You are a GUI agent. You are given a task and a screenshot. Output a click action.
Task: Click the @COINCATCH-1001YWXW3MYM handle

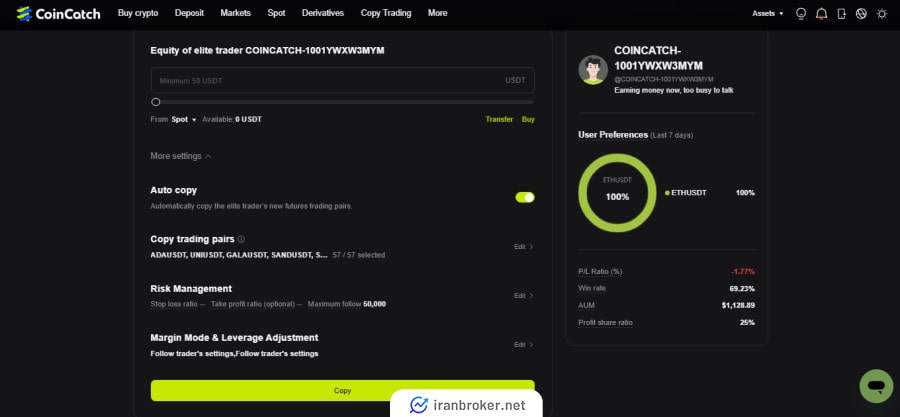[x=664, y=79]
